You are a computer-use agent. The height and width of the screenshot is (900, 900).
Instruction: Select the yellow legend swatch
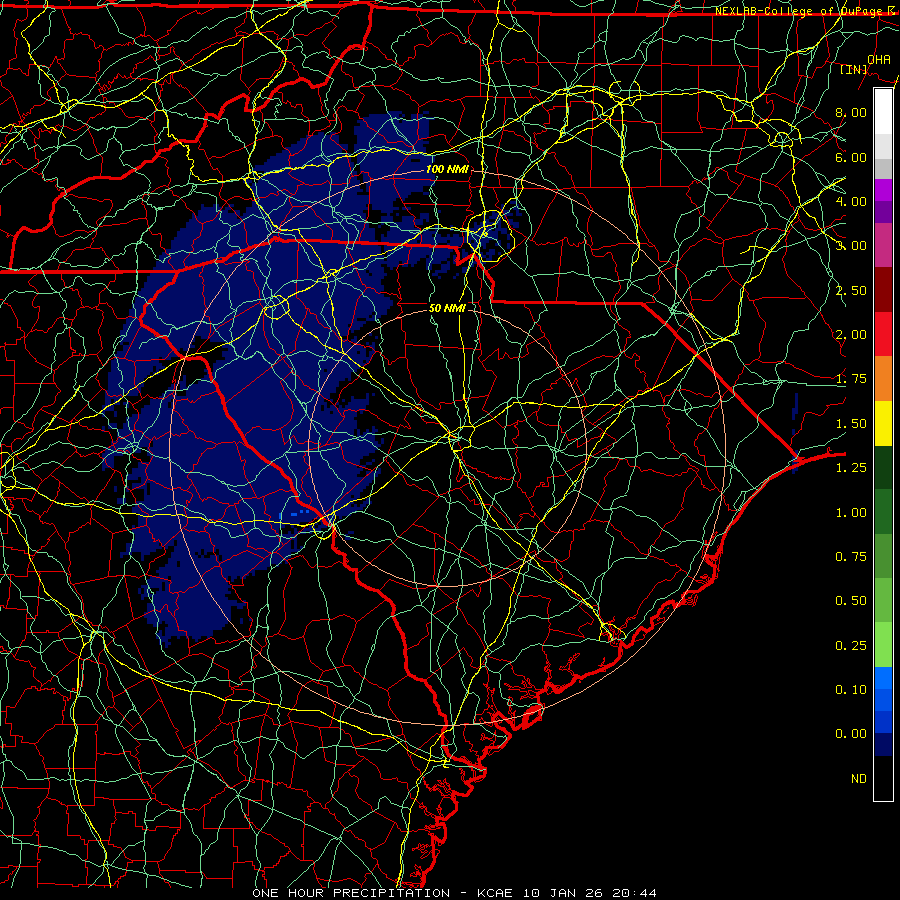coord(883,423)
